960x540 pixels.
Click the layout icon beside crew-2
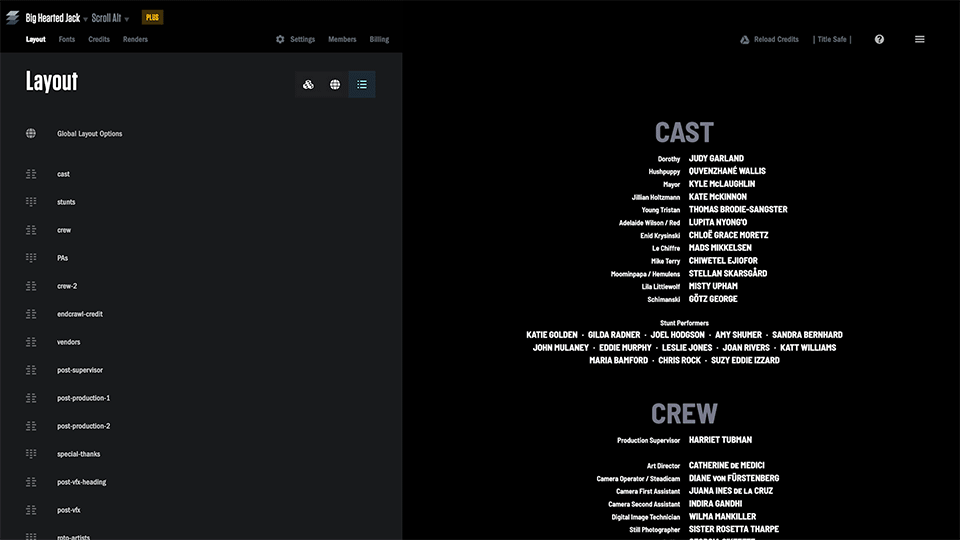[31, 286]
